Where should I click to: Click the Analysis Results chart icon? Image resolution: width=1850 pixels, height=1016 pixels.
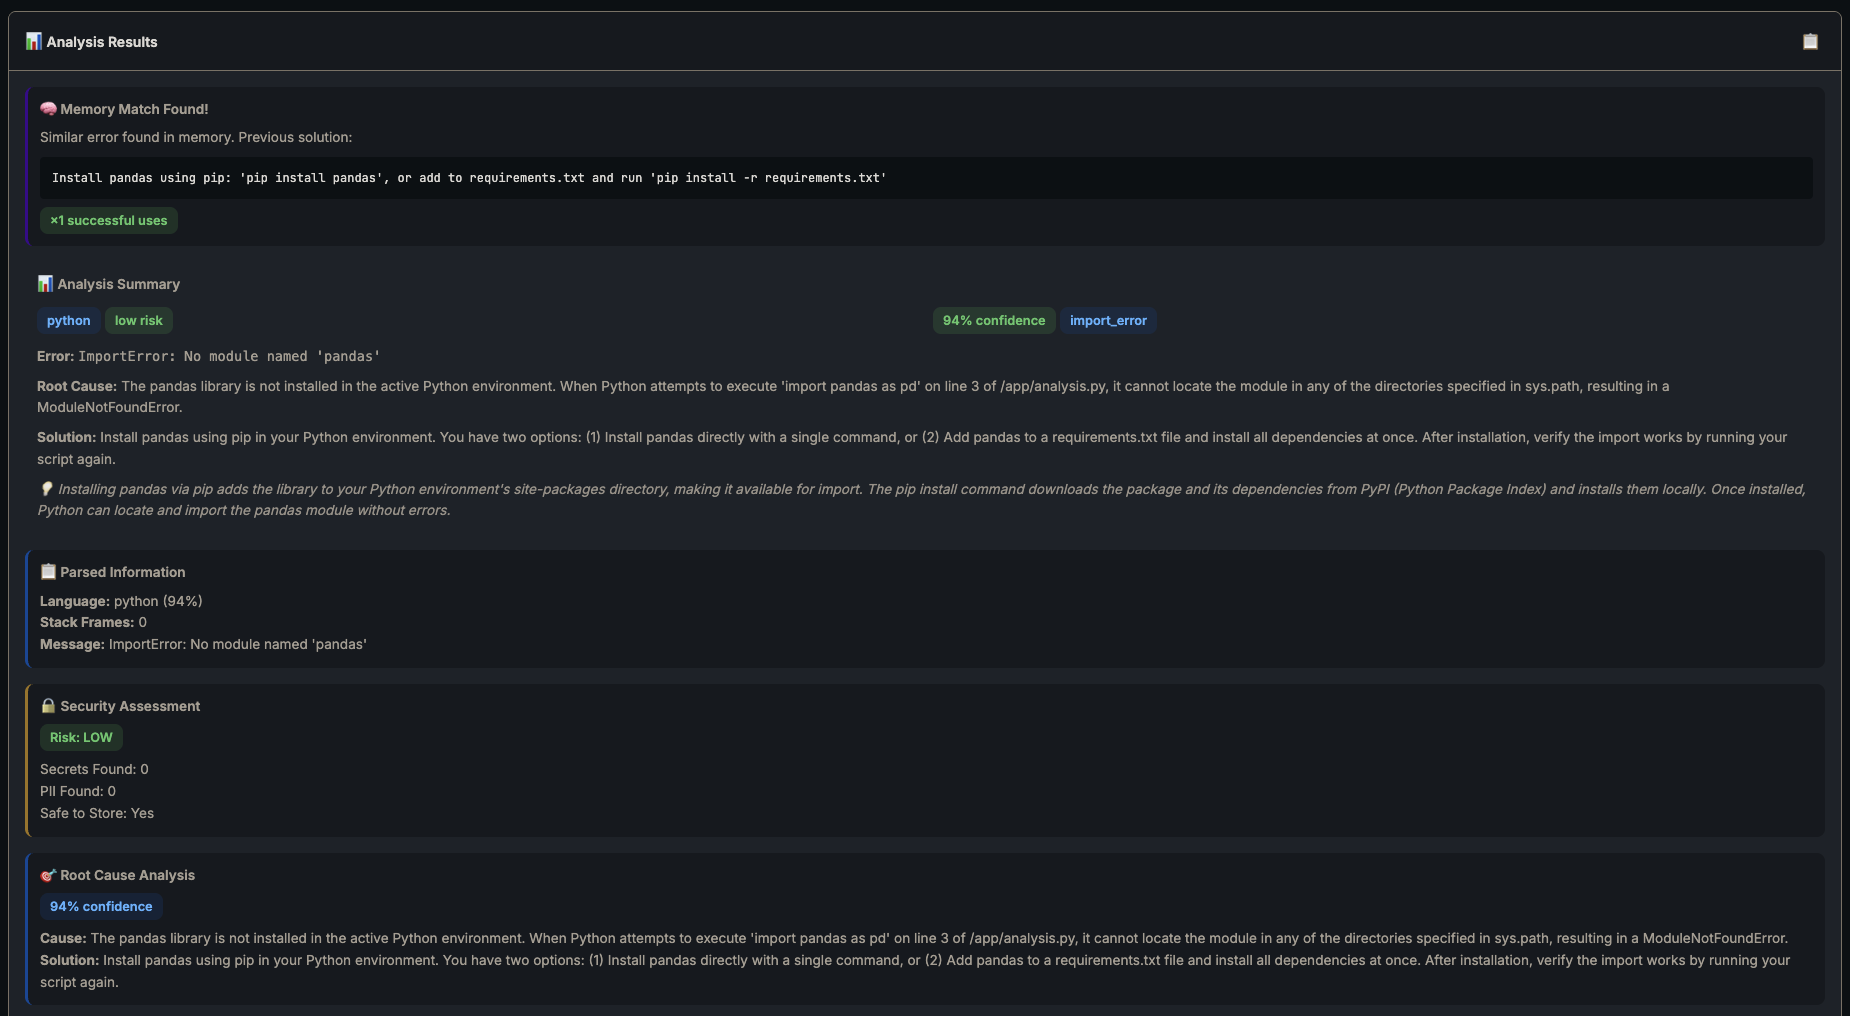pyautogui.click(x=34, y=41)
